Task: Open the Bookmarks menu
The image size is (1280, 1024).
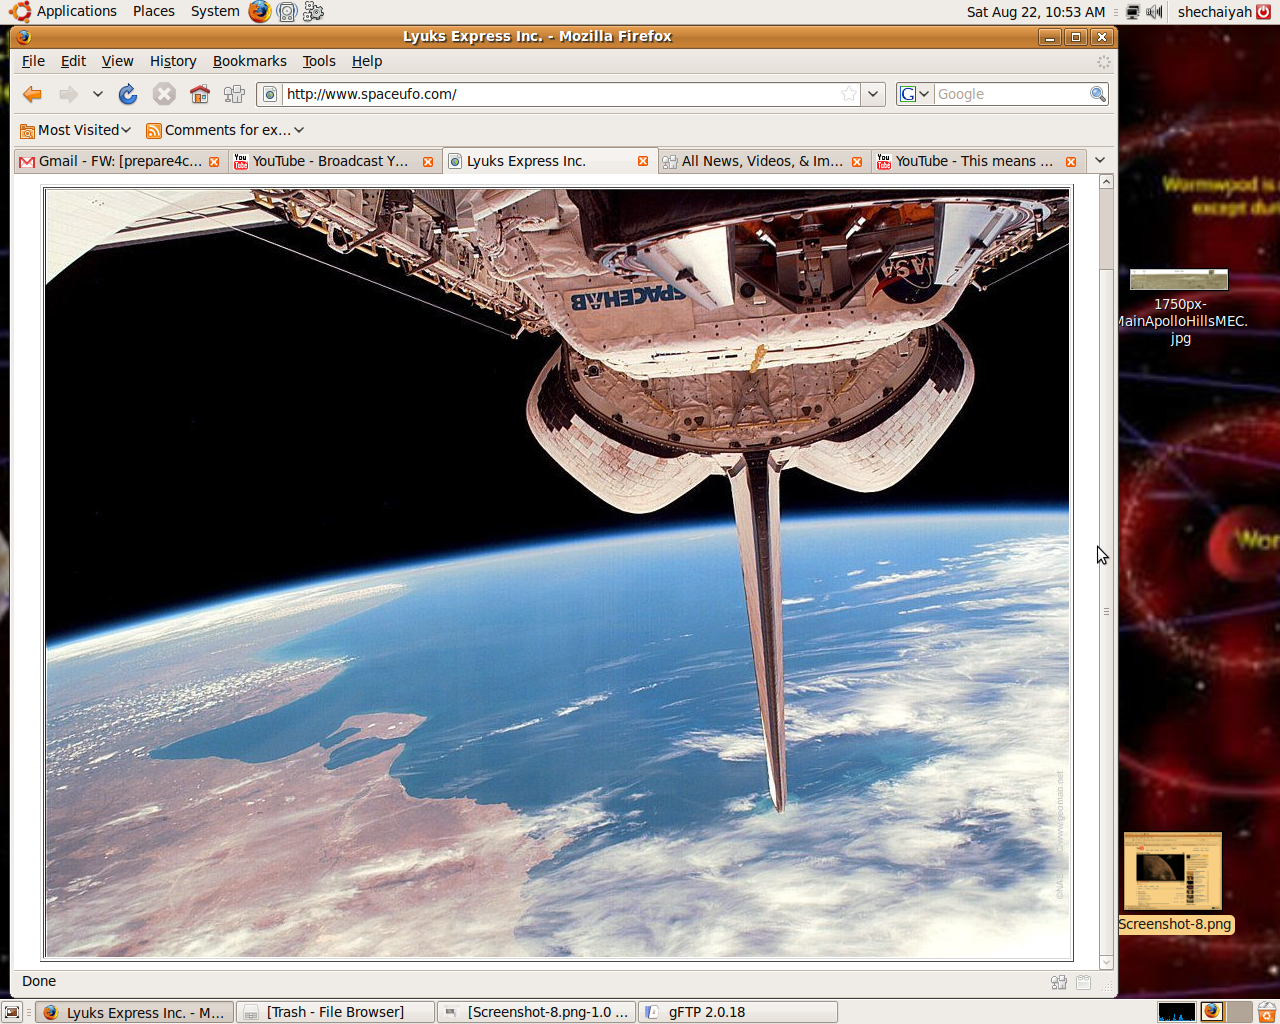Action: pyautogui.click(x=250, y=61)
